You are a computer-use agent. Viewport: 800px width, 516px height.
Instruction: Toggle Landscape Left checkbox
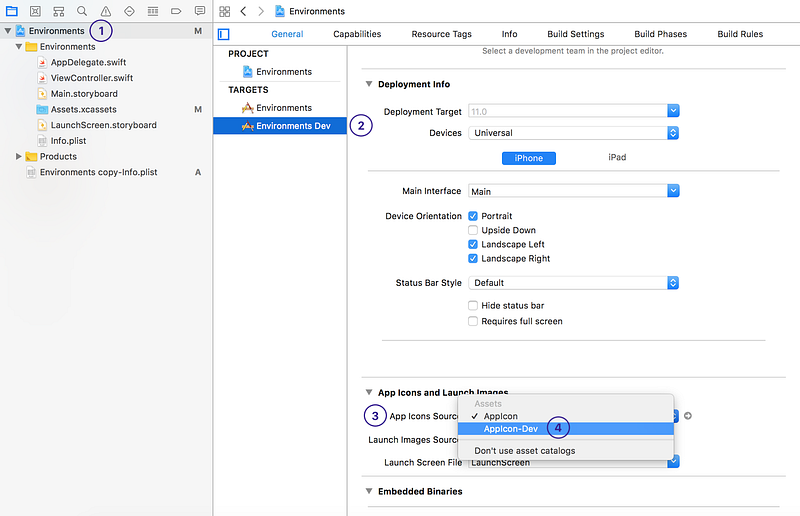click(473, 244)
